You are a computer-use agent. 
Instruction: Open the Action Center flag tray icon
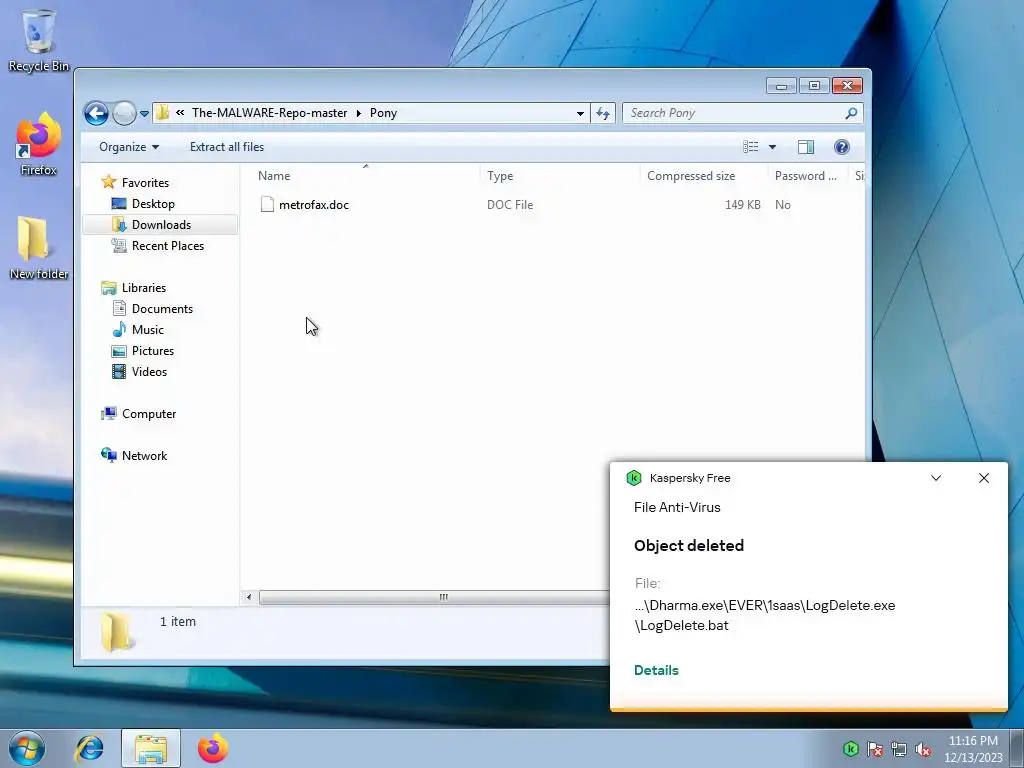click(x=875, y=749)
